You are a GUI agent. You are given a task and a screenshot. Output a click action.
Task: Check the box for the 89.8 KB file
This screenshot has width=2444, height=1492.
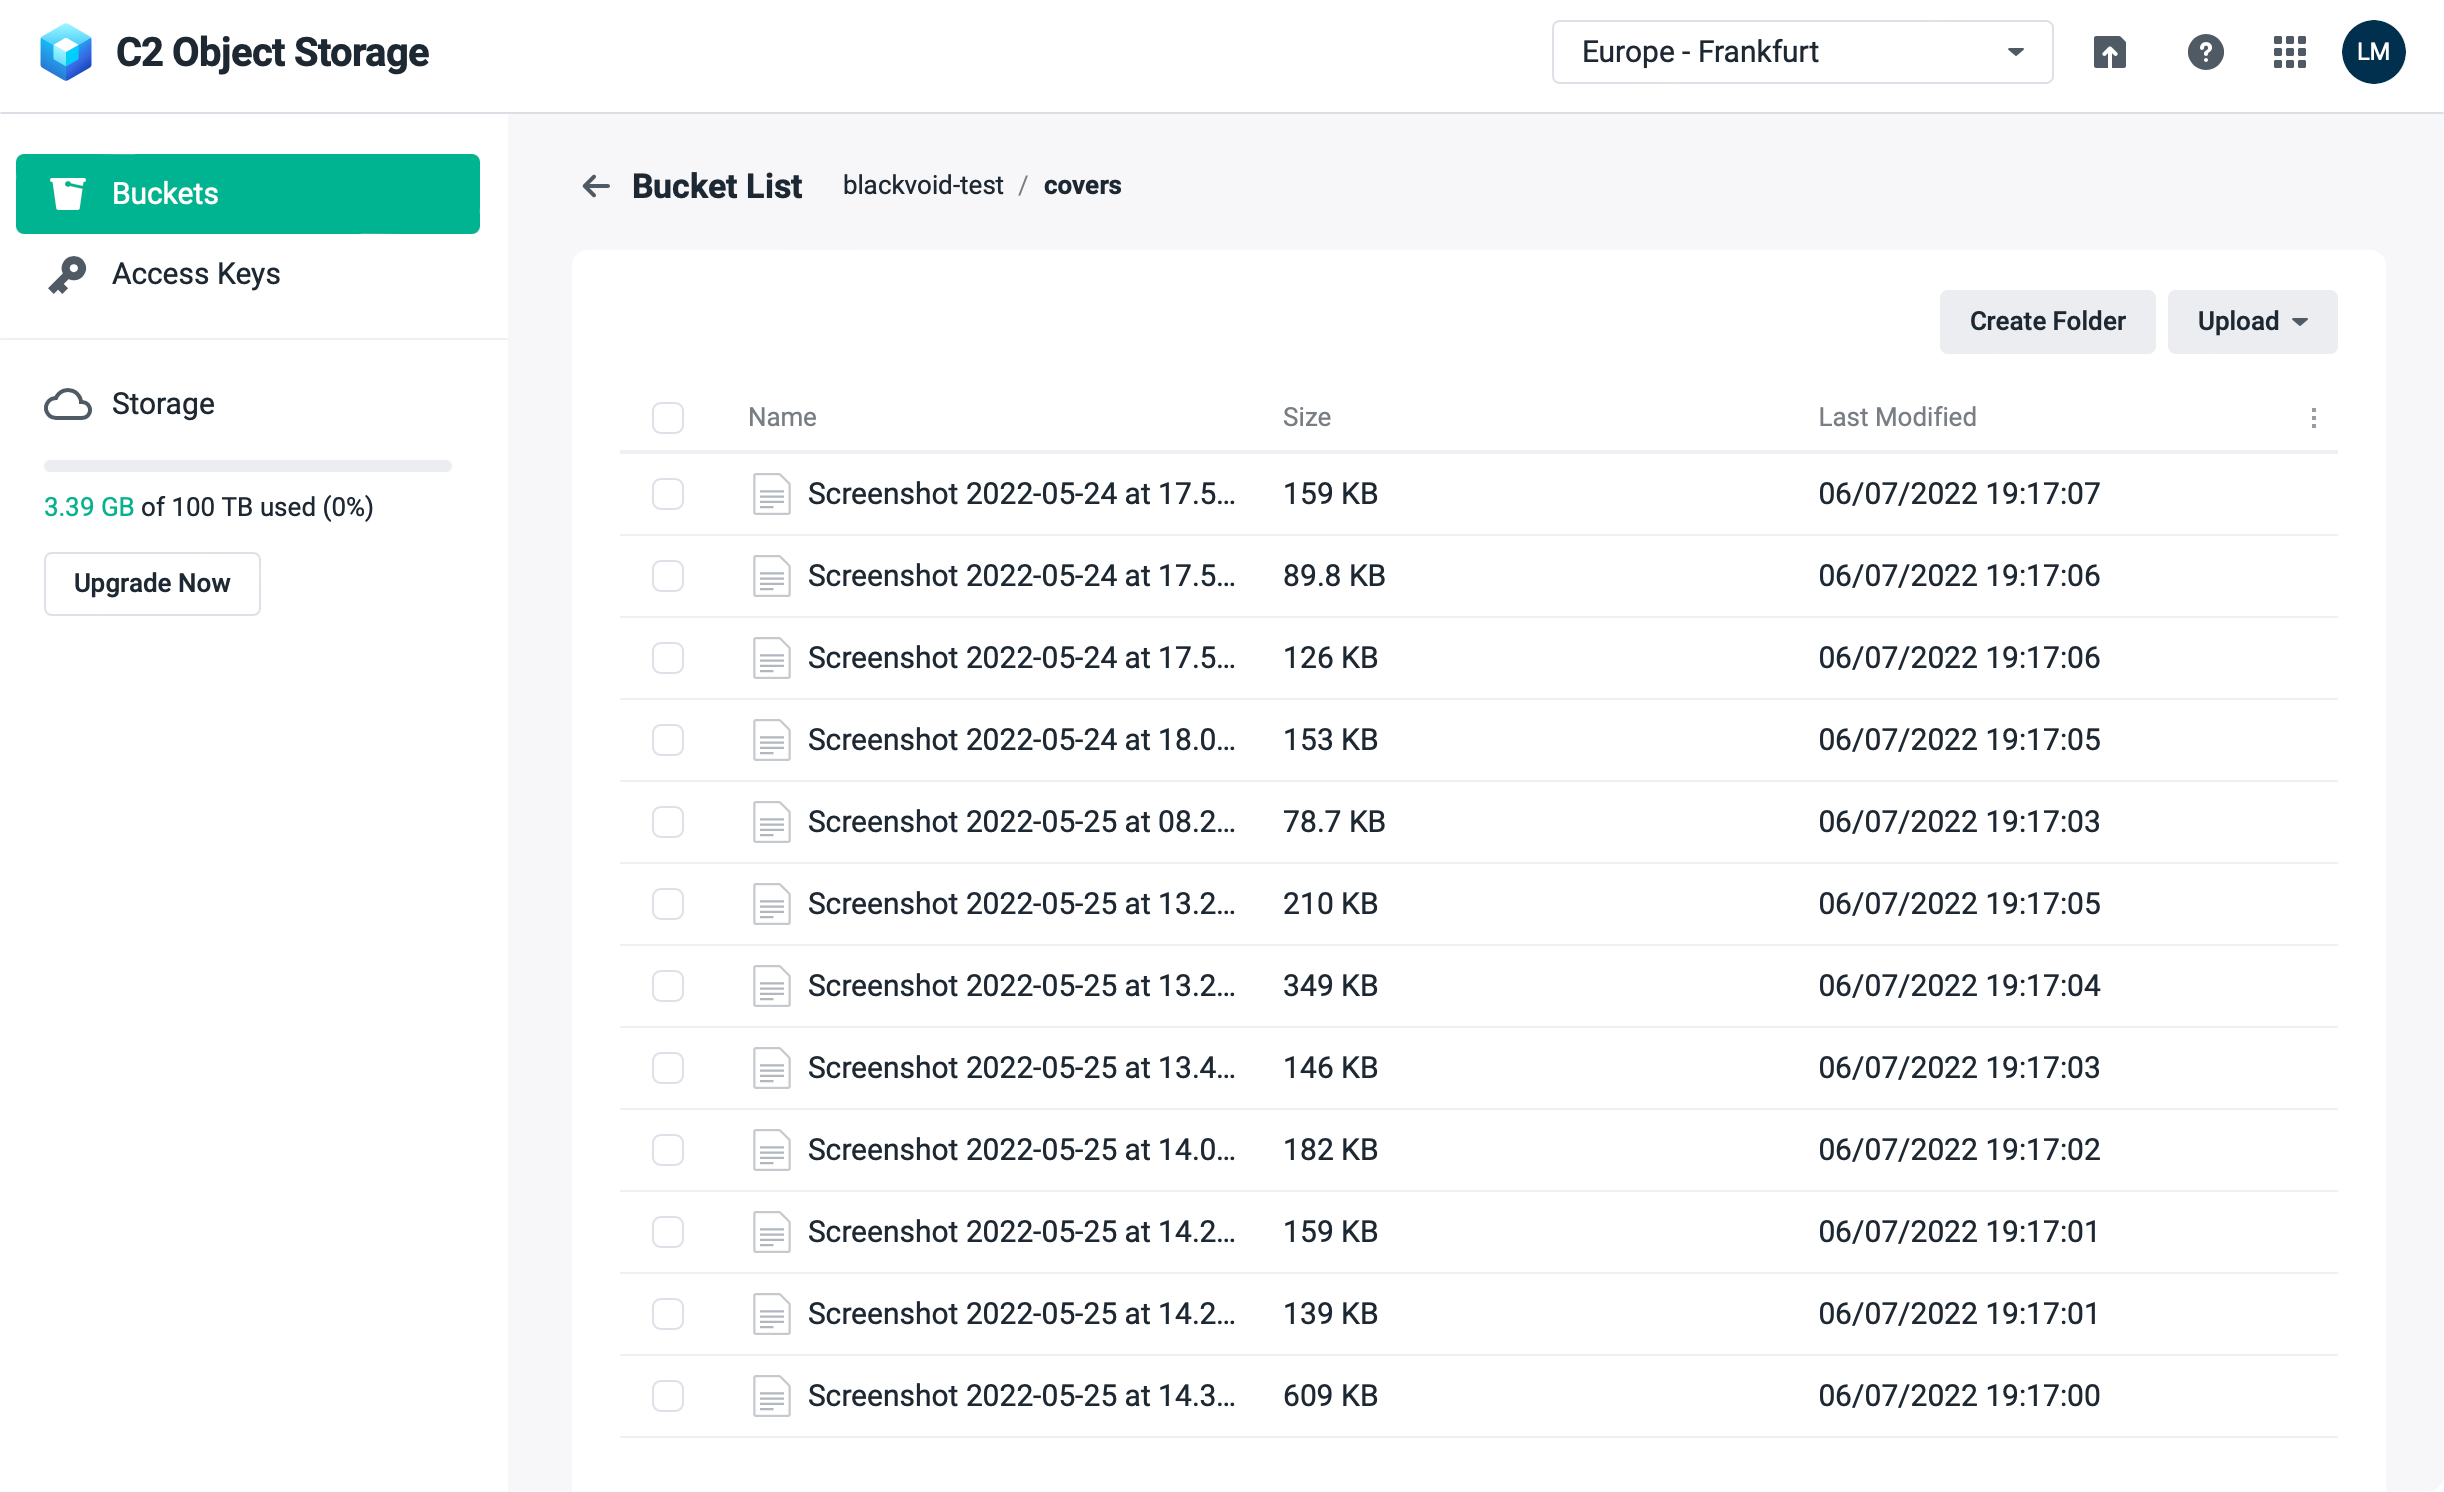[668, 576]
